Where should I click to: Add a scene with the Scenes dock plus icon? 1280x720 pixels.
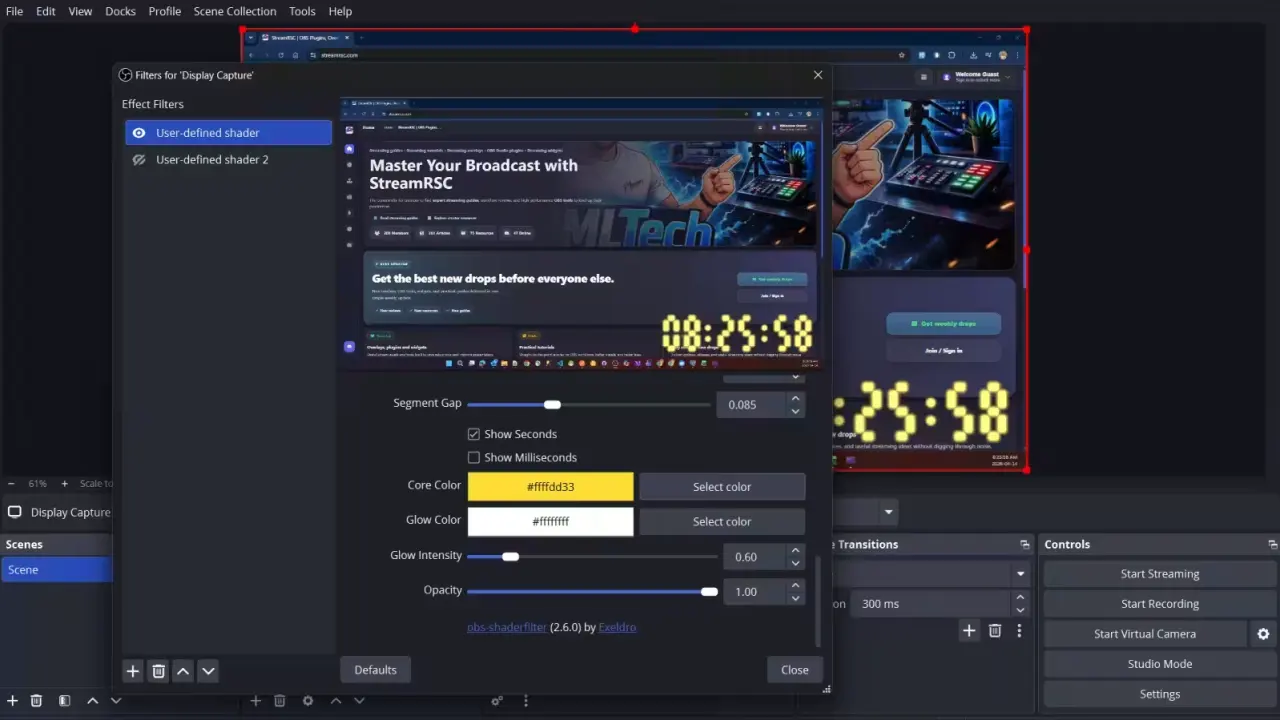pyautogui.click(x=12, y=701)
